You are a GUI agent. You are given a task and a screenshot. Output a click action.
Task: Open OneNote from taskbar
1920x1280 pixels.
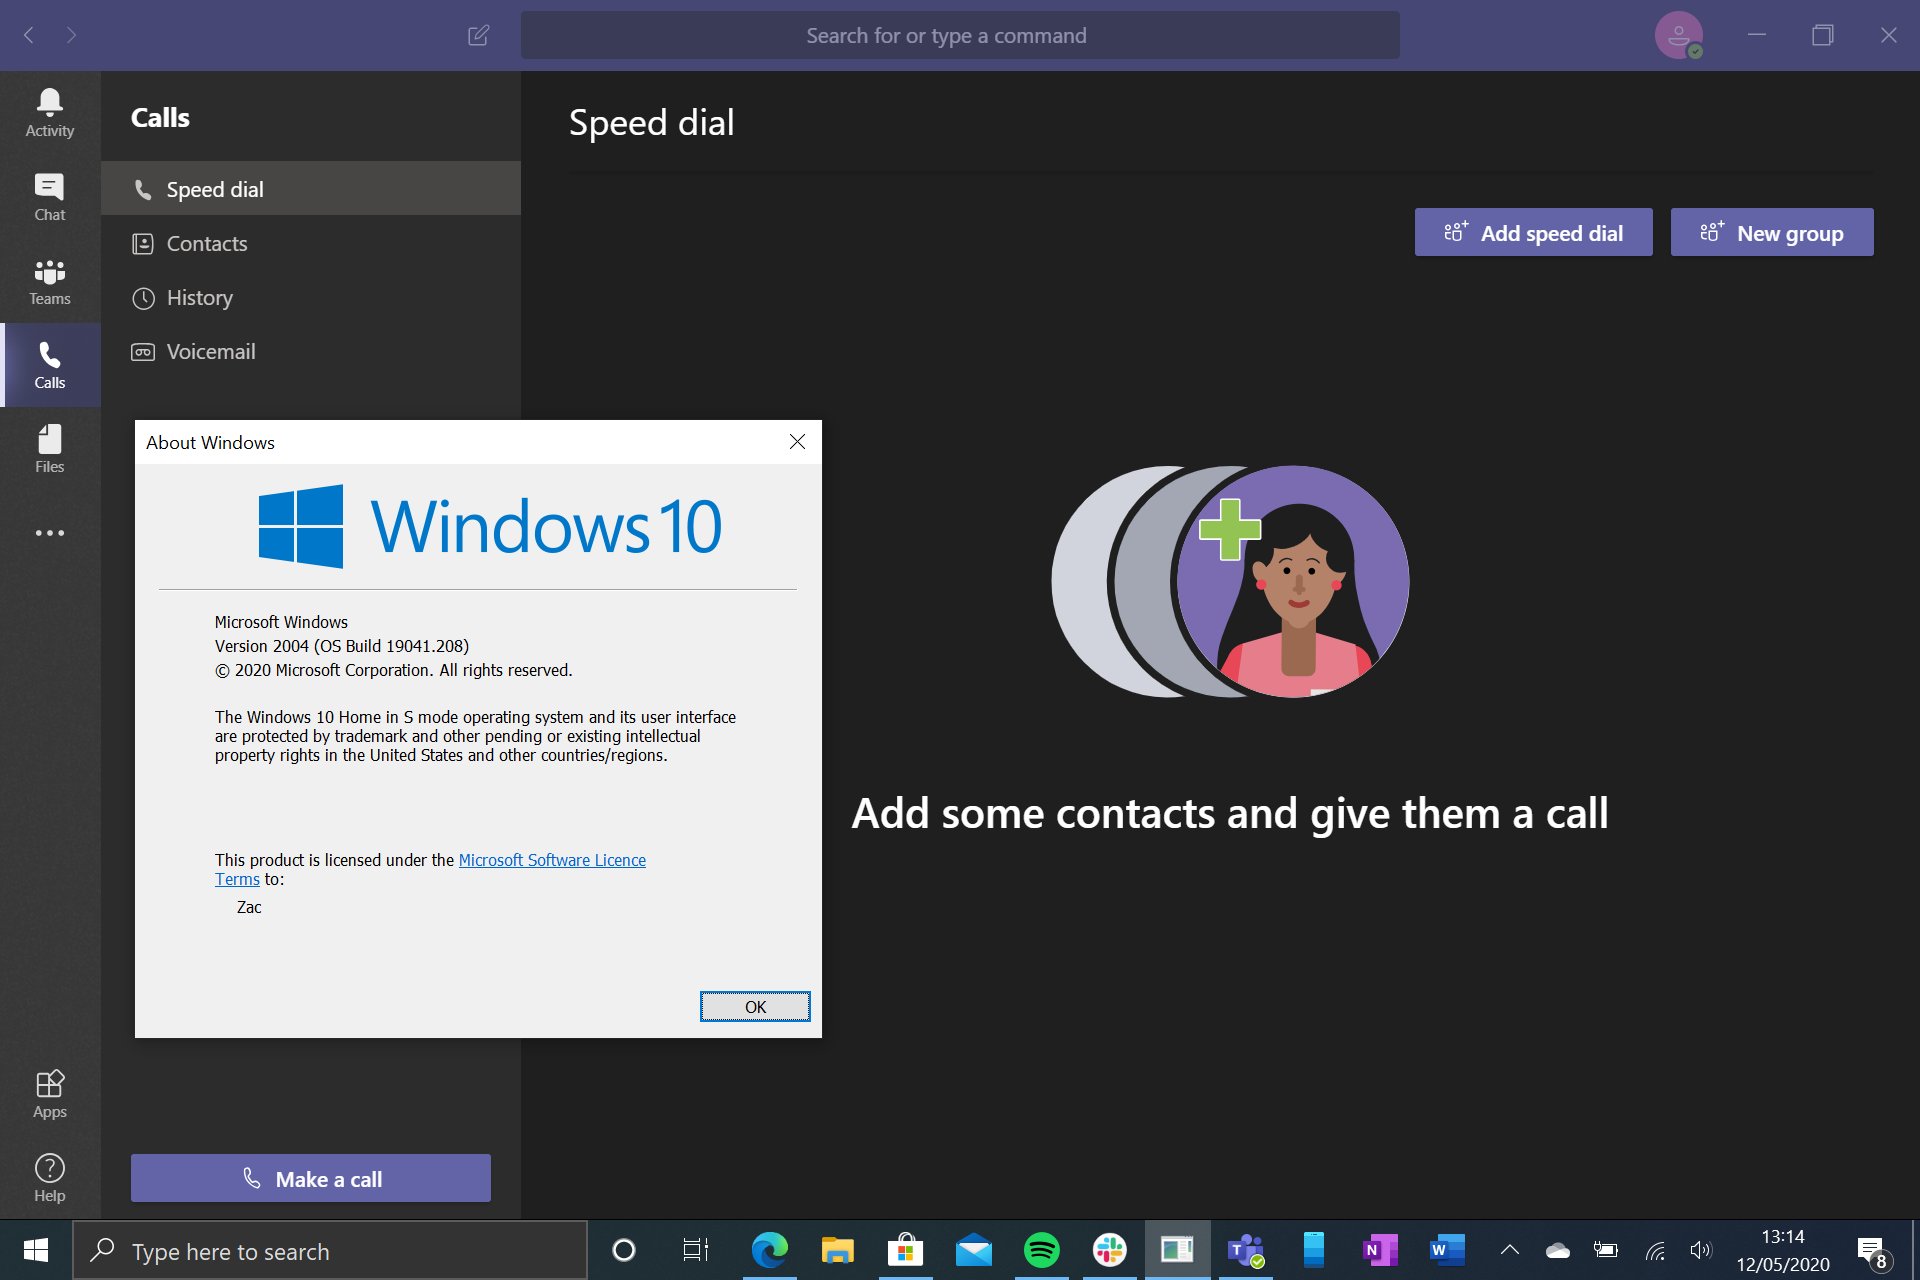(1381, 1250)
